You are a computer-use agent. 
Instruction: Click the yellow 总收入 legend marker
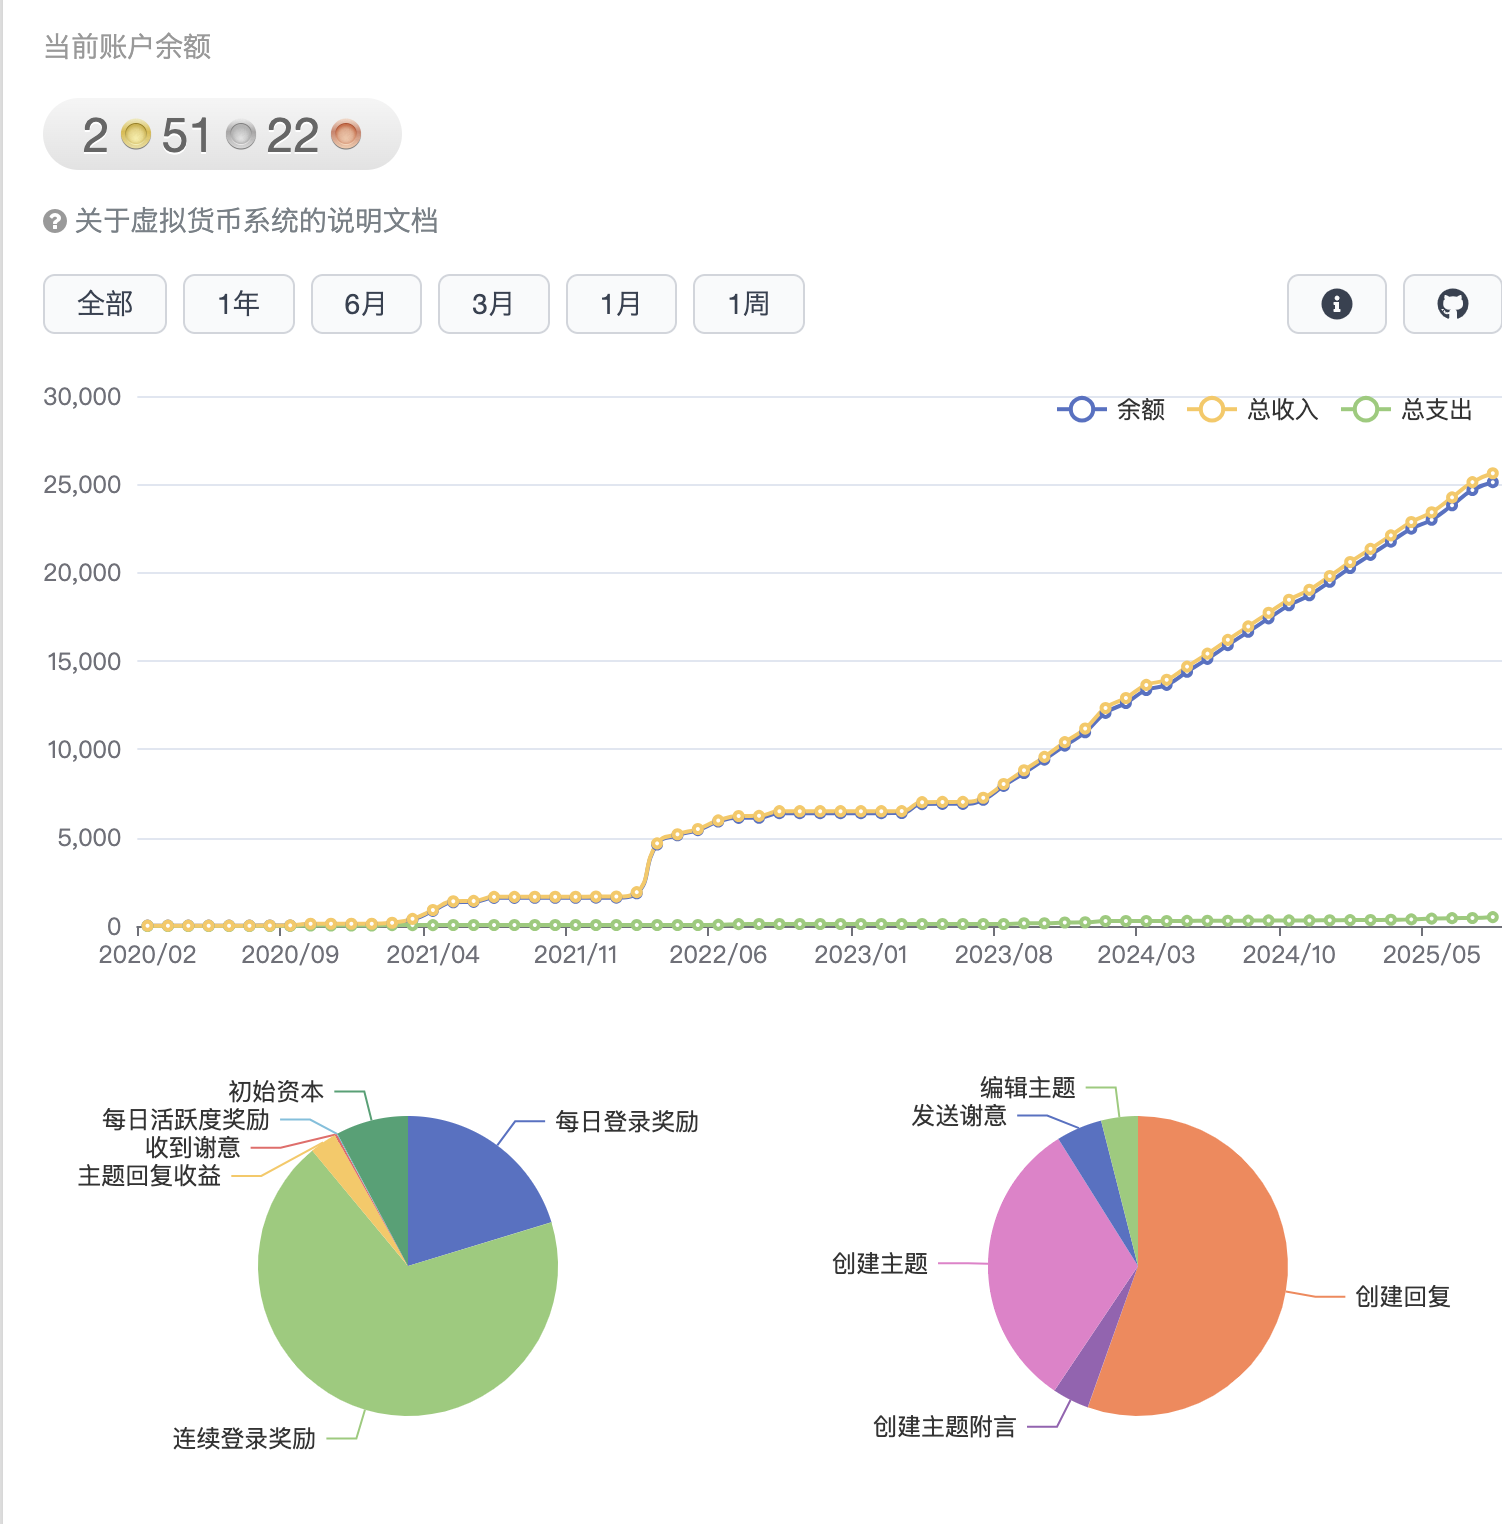[x=1211, y=409]
